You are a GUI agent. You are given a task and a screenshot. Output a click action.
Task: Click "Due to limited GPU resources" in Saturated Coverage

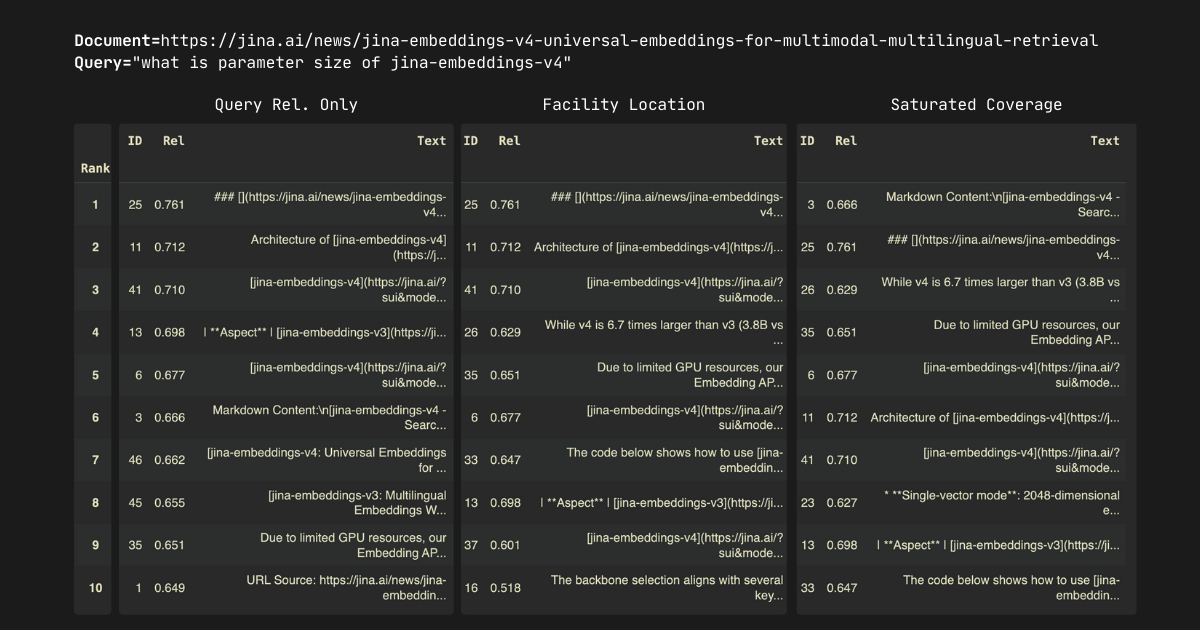[1027, 332]
